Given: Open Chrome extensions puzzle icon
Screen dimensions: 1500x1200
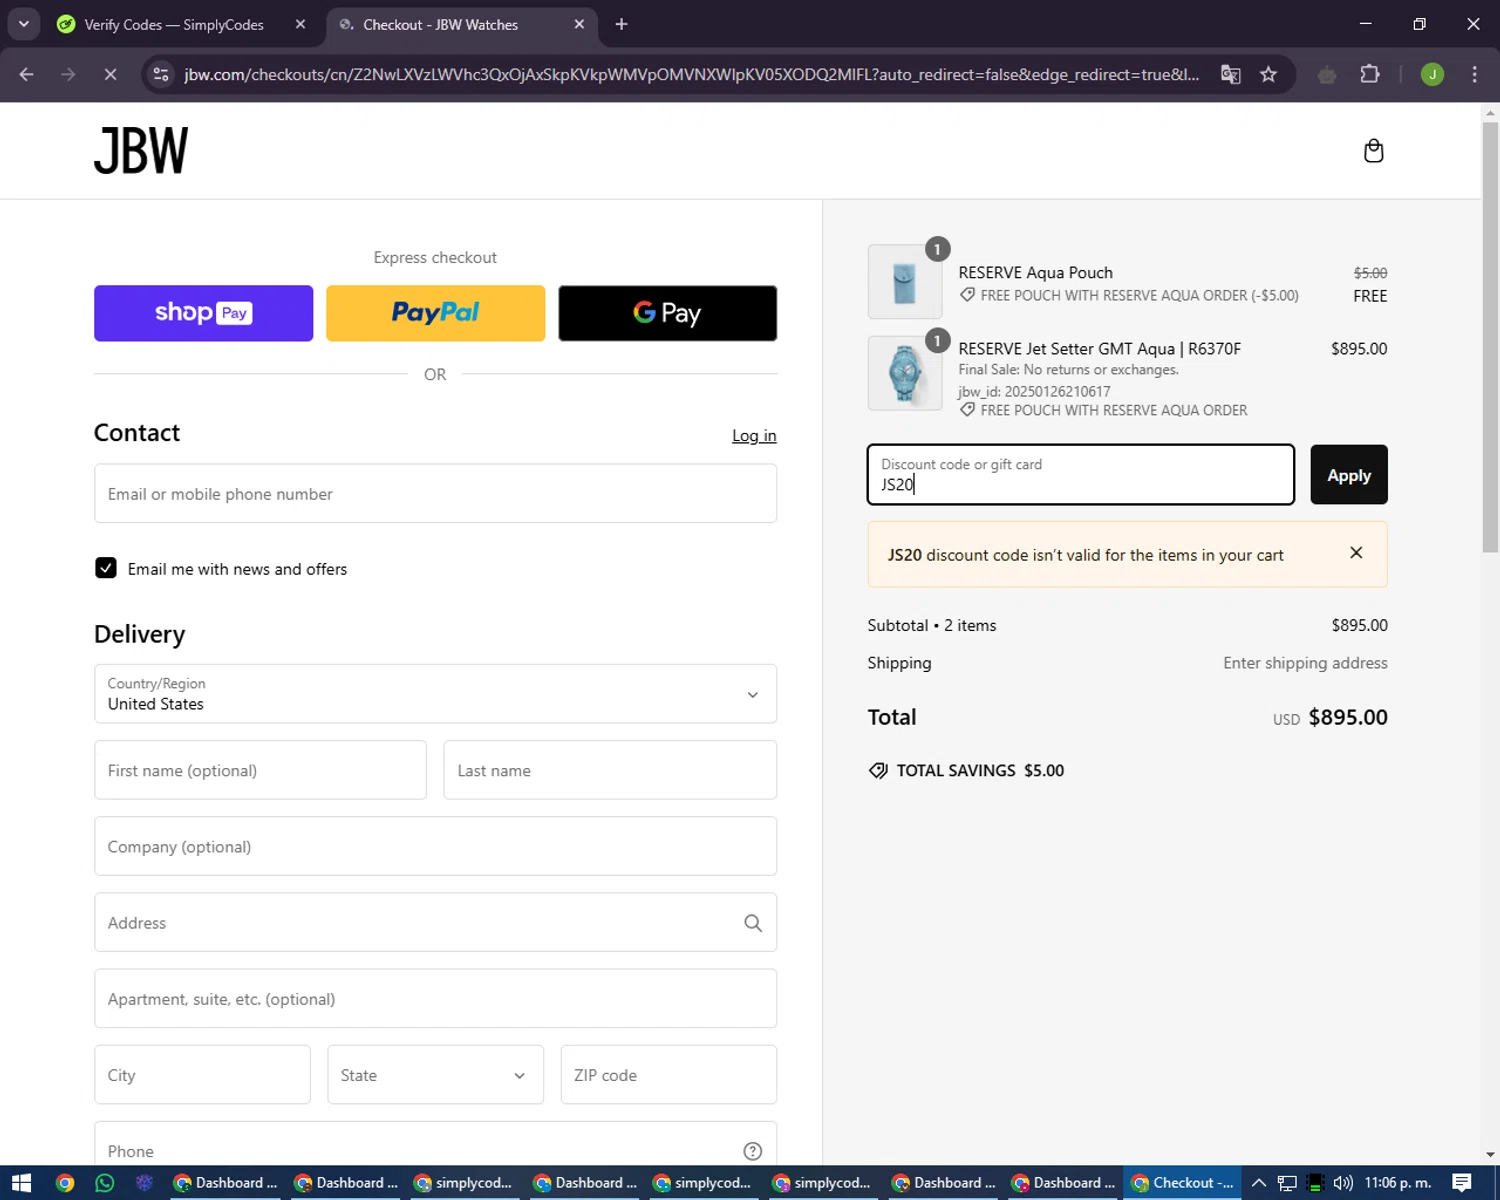Looking at the screenshot, I should coord(1370,74).
